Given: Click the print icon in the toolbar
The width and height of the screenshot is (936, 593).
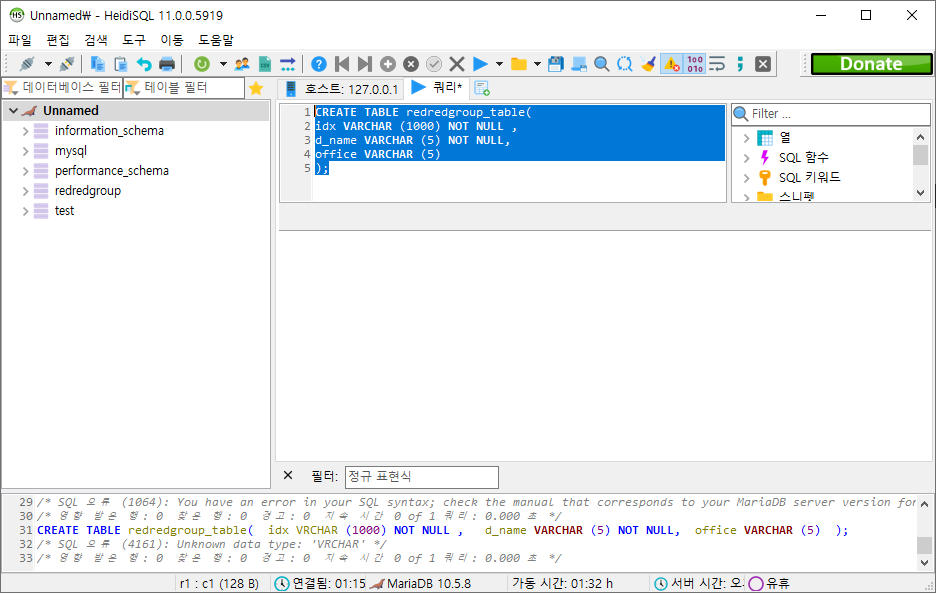Looking at the screenshot, I should click(x=167, y=64).
